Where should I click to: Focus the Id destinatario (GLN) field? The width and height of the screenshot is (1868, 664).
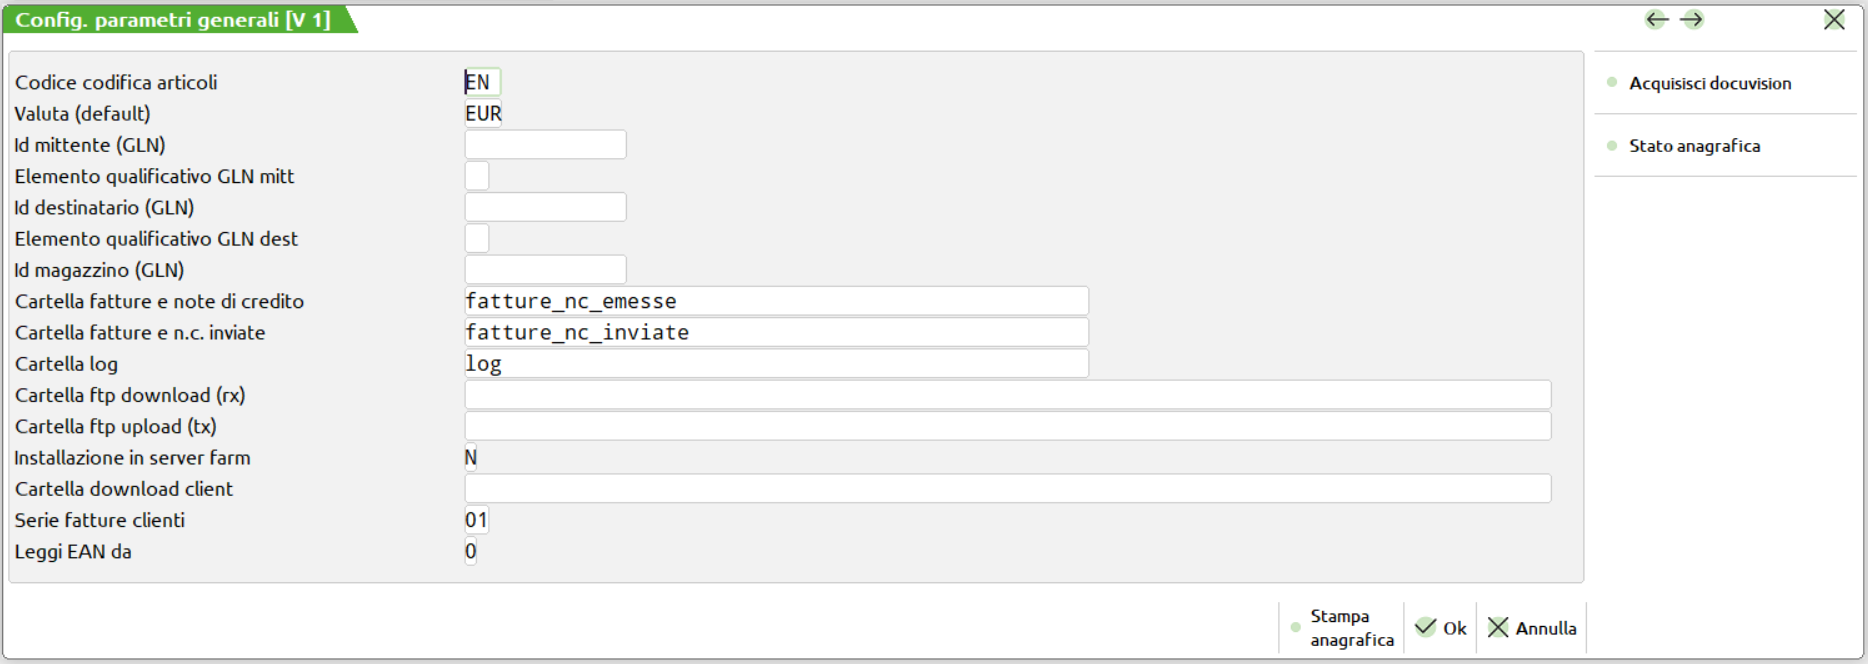click(545, 207)
